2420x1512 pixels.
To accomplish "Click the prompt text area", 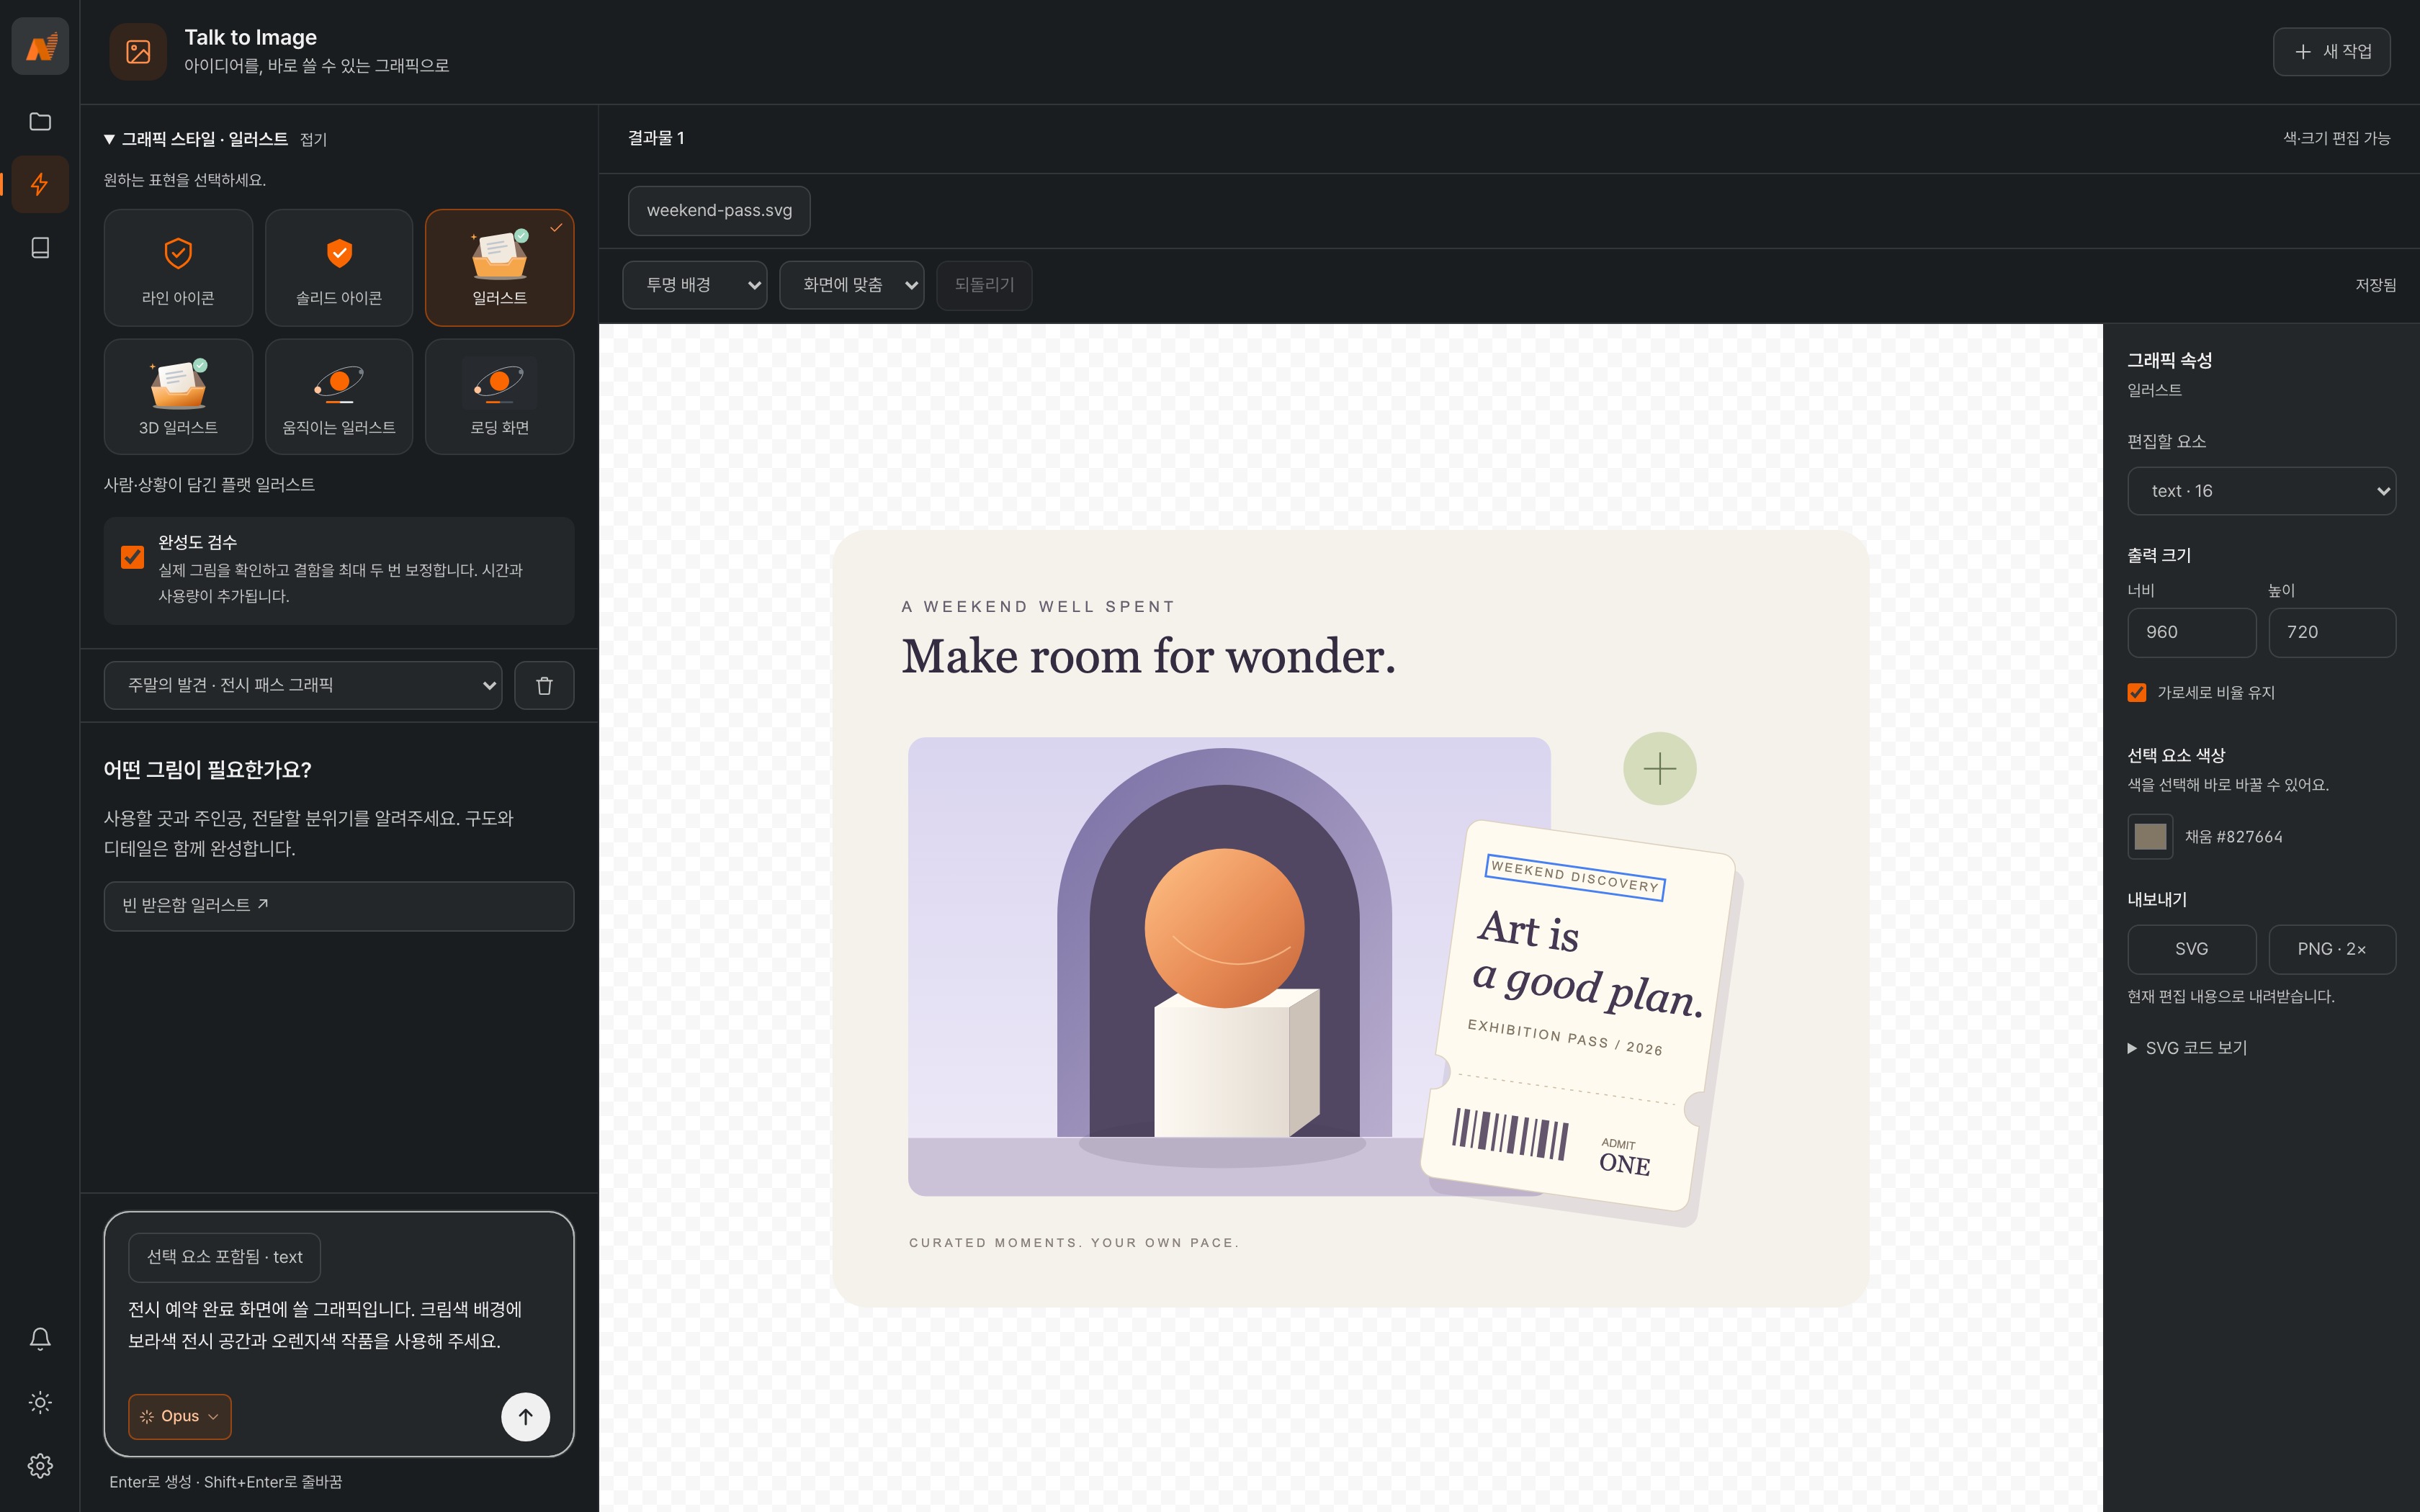I will tap(339, 1326).
